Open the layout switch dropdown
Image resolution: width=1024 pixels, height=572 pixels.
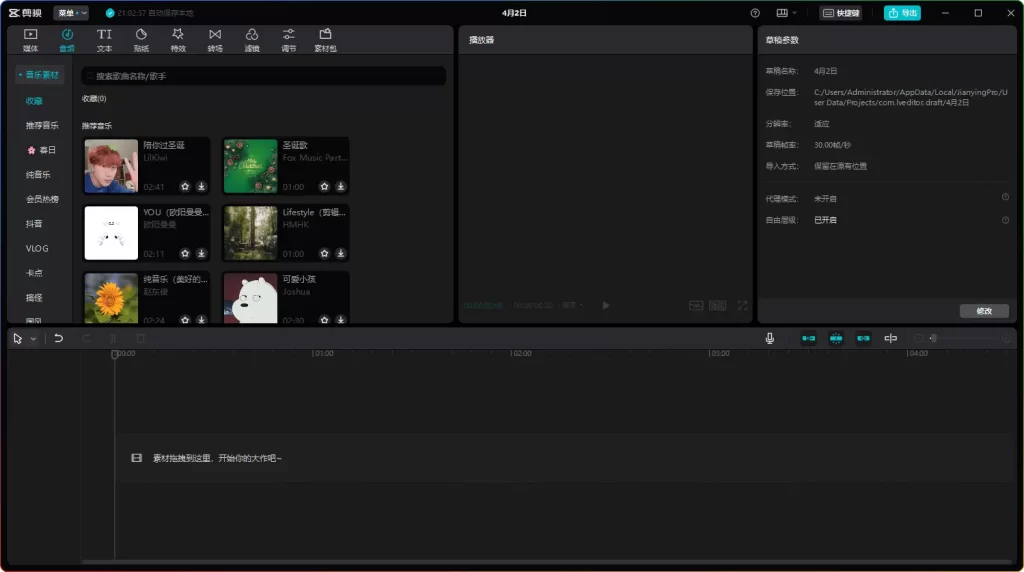click(x=786, y=13)
